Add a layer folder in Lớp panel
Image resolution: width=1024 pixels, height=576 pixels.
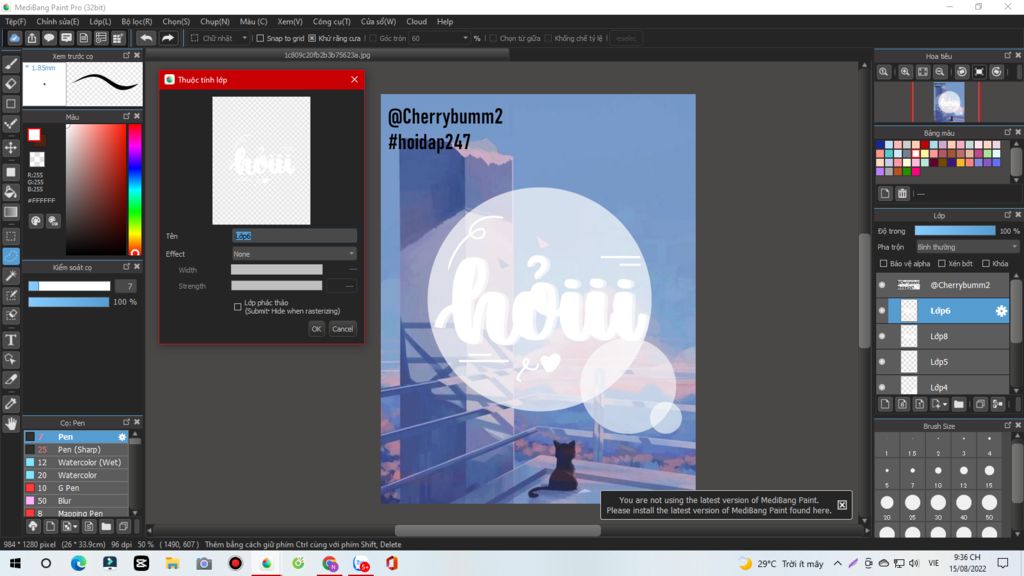click(x=958, y=404)
